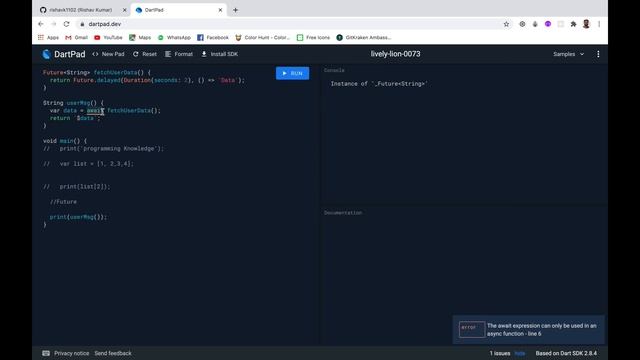Open the Color Hunt bookmark
This screenshot has width=640, height=360.
click(x=262, y=38)
